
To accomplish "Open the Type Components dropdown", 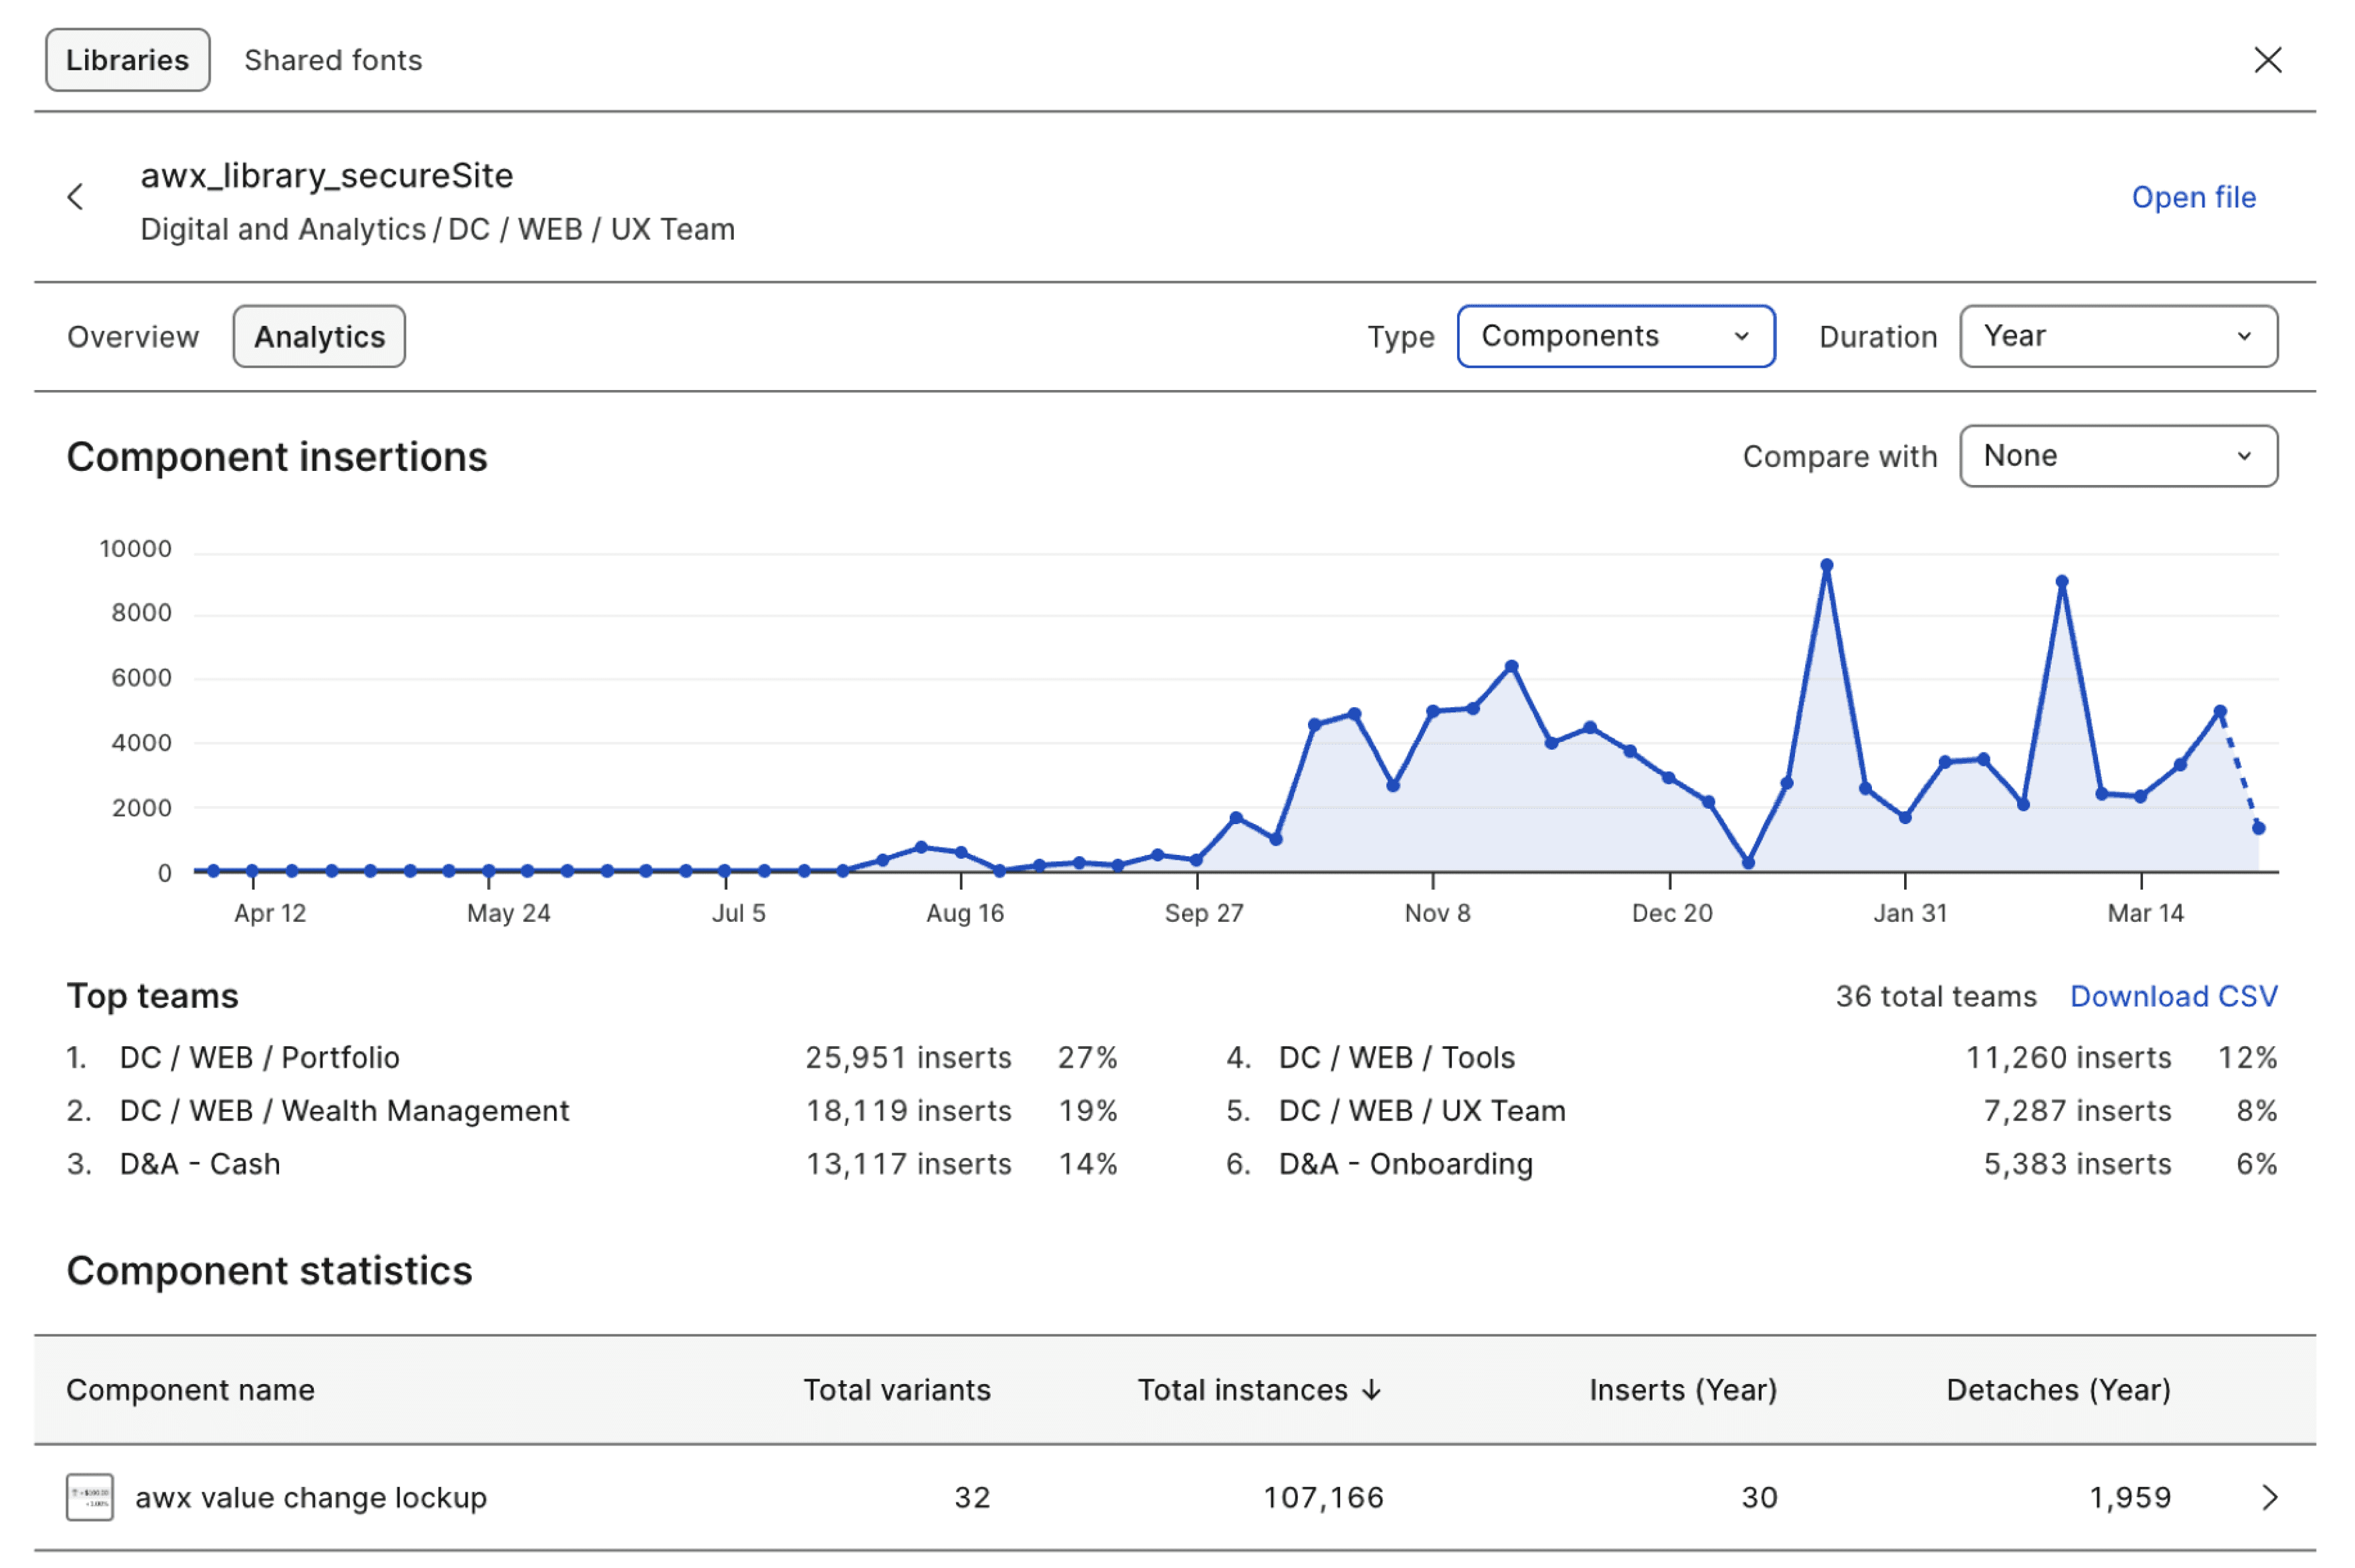I will [1615, 336].
